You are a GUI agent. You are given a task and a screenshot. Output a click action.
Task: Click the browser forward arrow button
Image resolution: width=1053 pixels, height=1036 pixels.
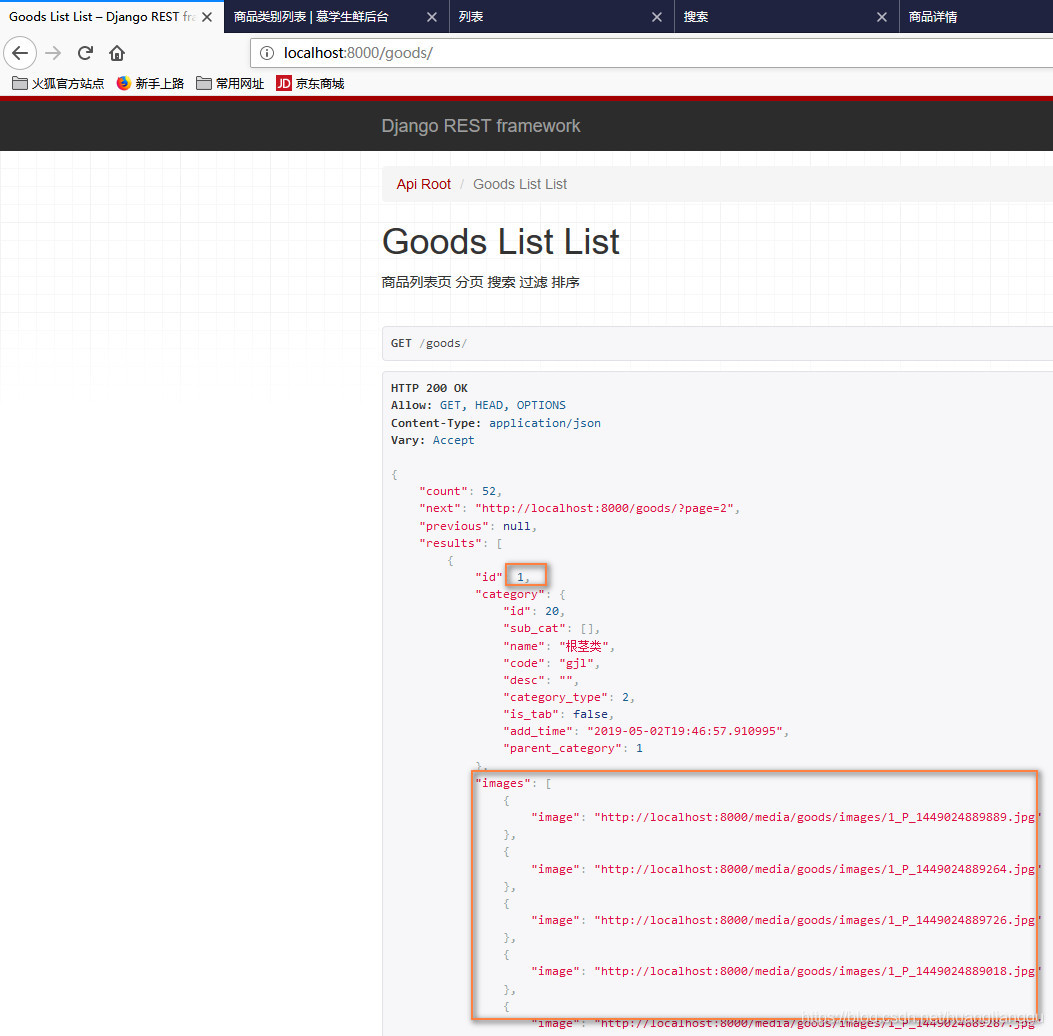(53, 53)
